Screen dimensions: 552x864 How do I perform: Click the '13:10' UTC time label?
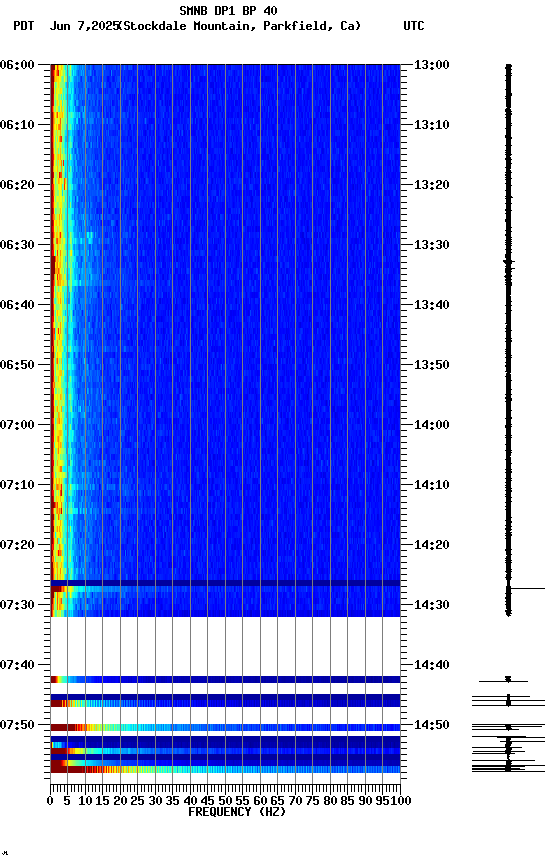(432, 125)
